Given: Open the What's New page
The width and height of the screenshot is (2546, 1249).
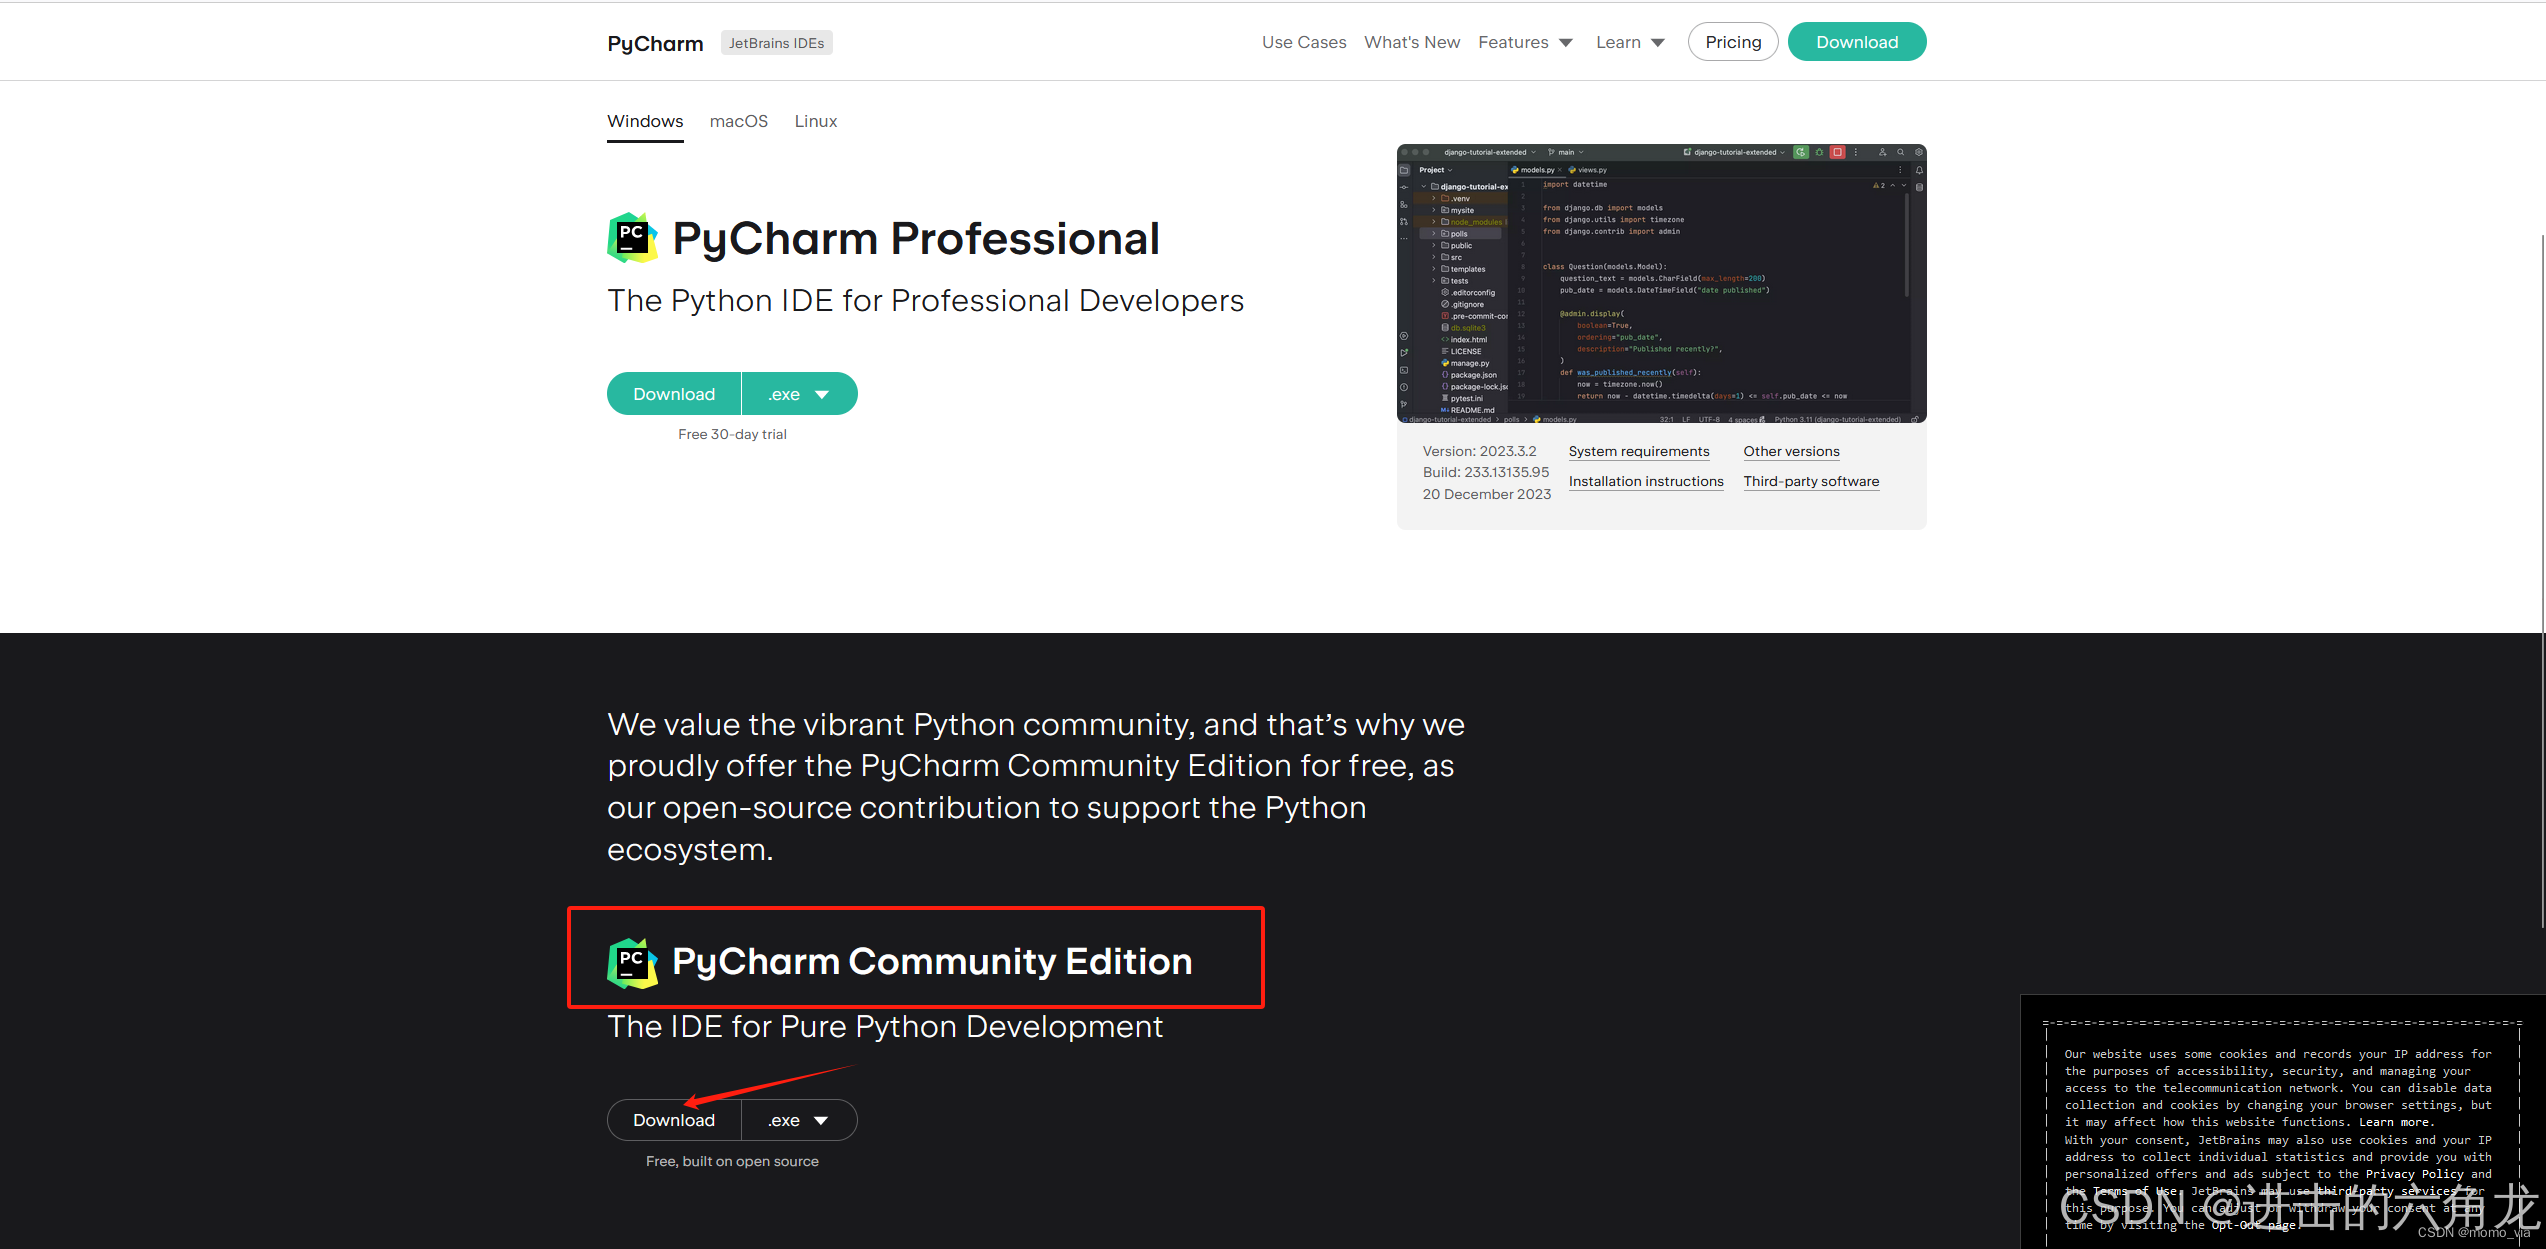Looking at the screenshot, I should point(1411,42).
